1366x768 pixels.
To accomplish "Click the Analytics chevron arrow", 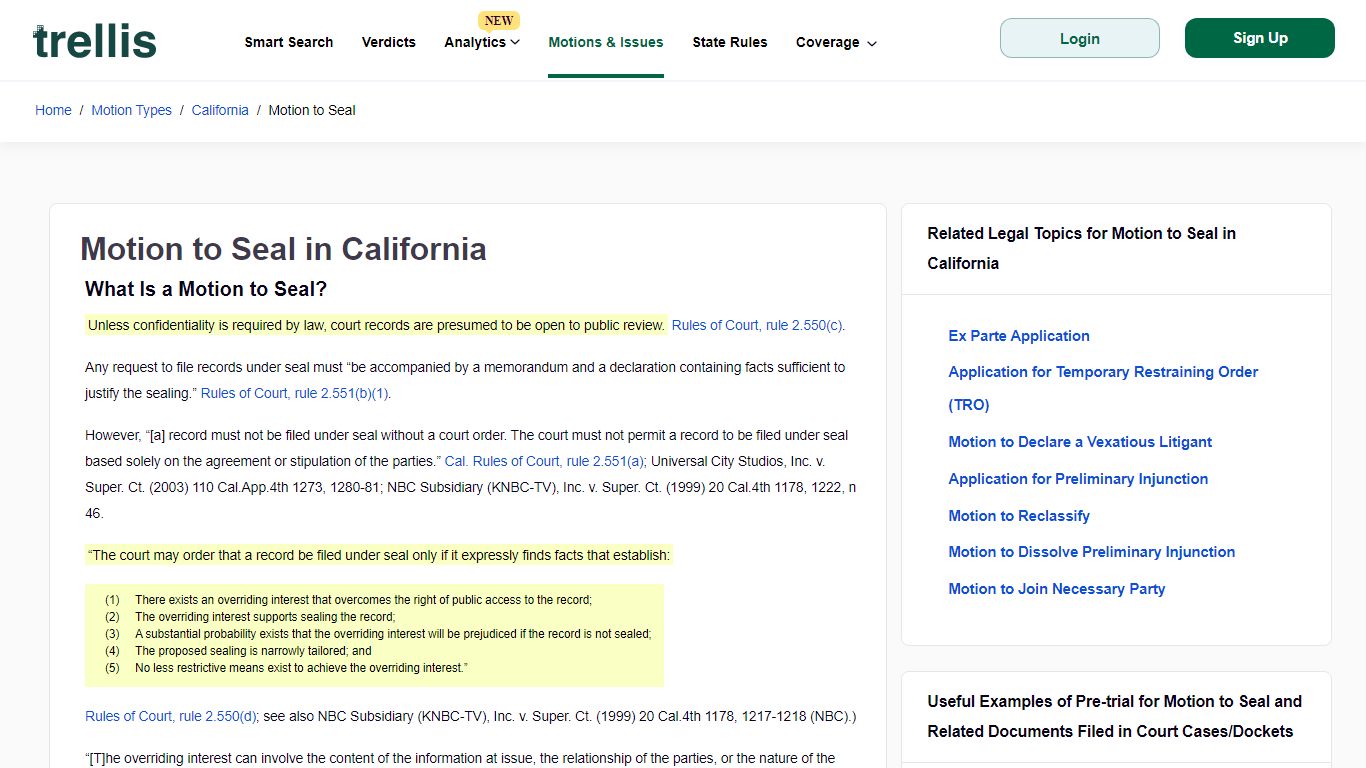I will click(515, 42).
